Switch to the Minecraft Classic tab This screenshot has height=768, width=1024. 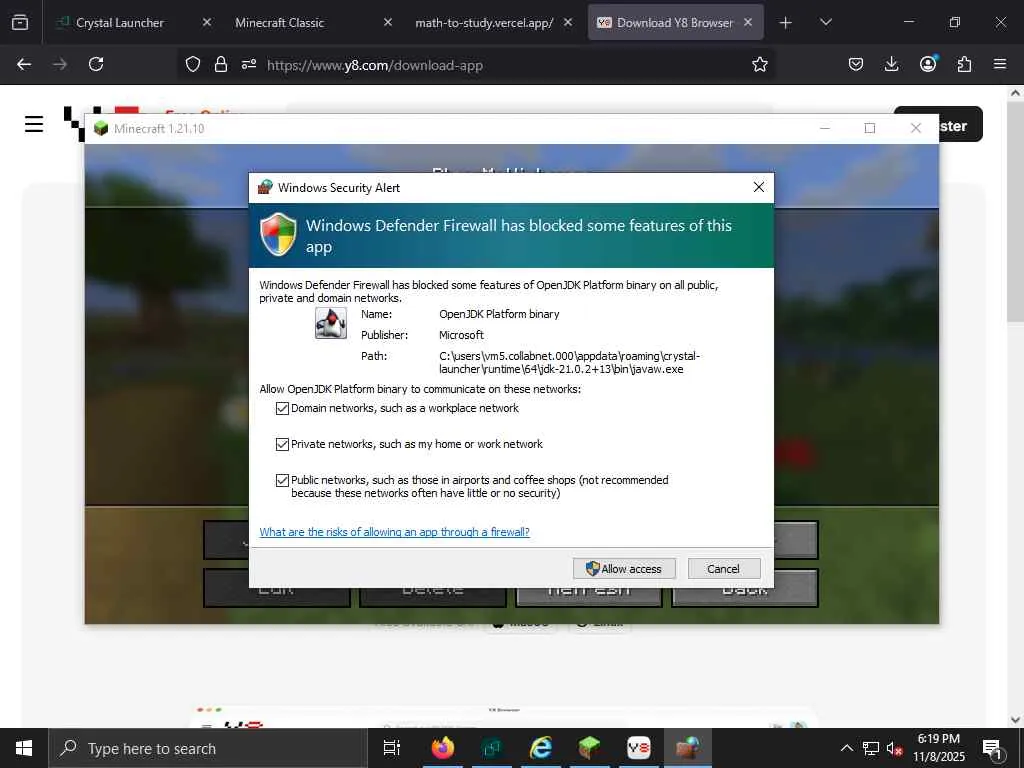pos(280,22)
